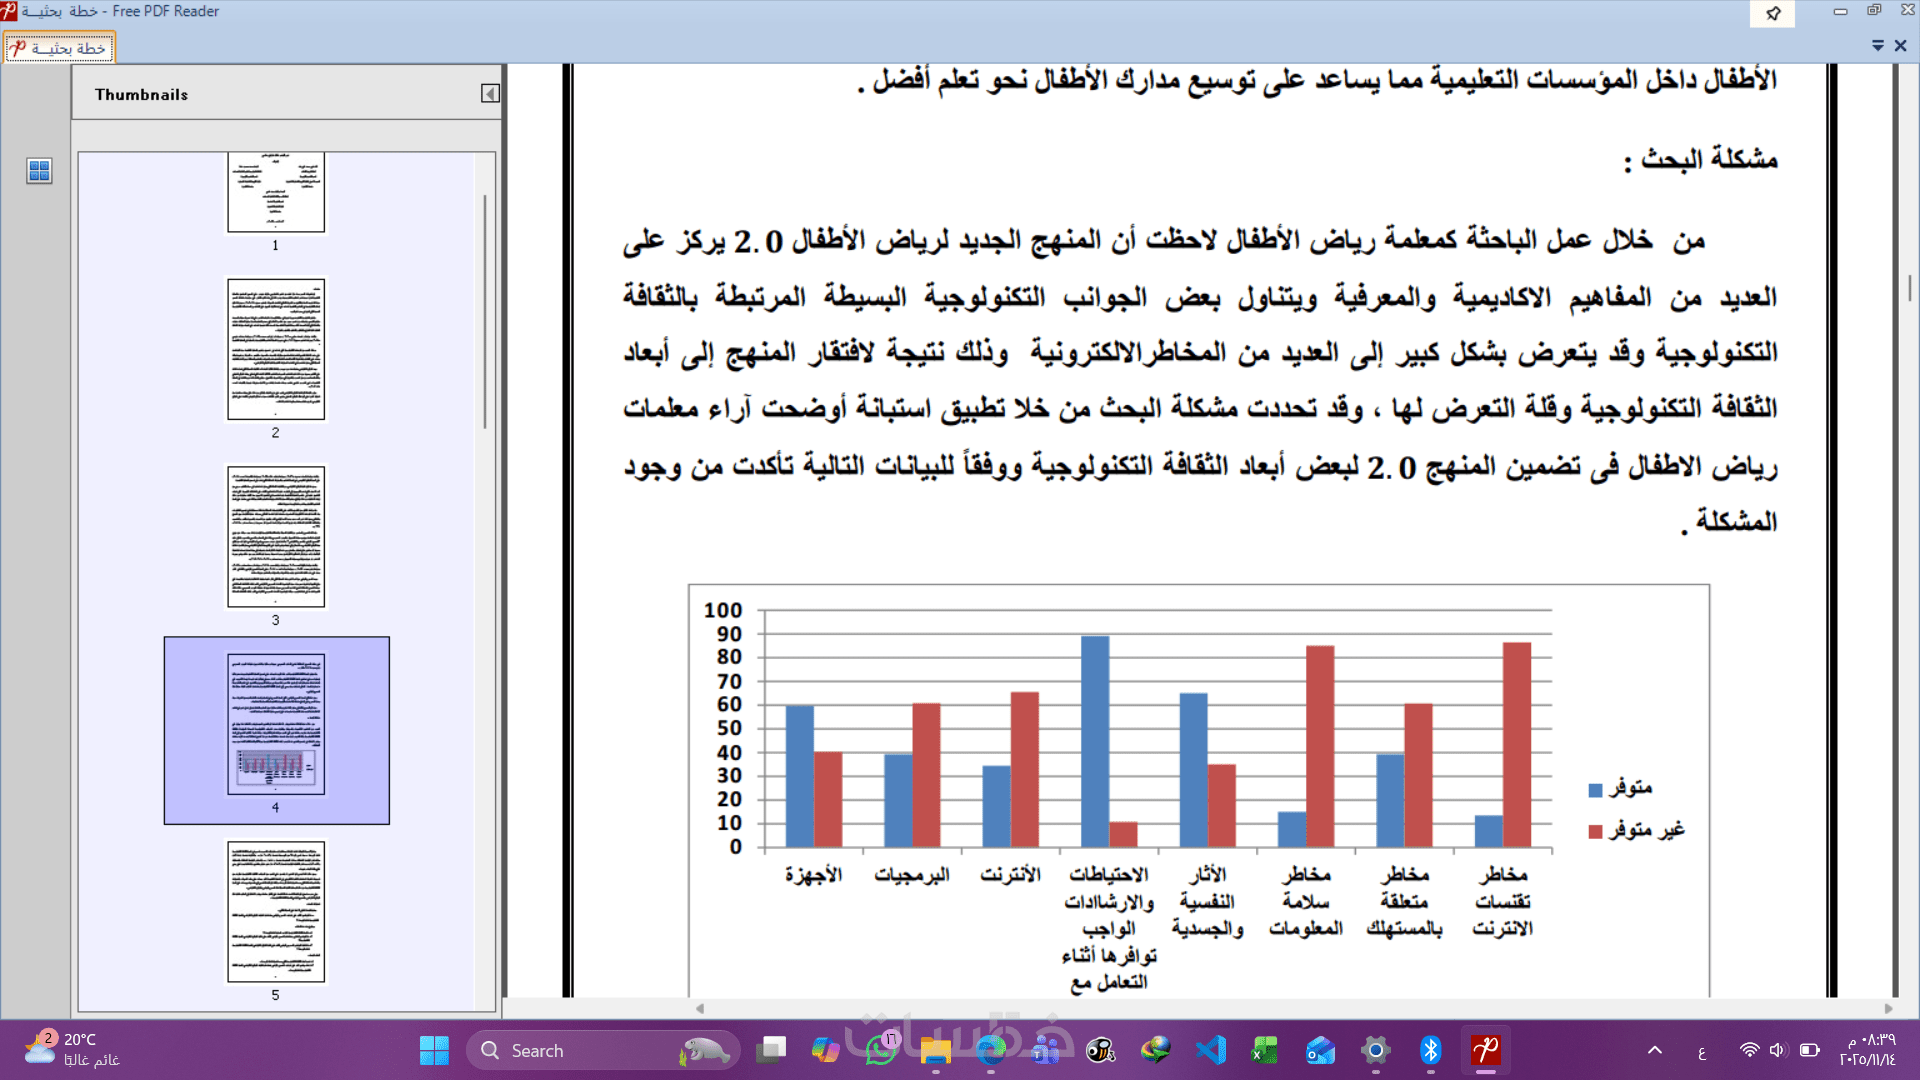
Task: Open Visual Studio Code from taskbar
Action: click(x=1210, y=1051)
